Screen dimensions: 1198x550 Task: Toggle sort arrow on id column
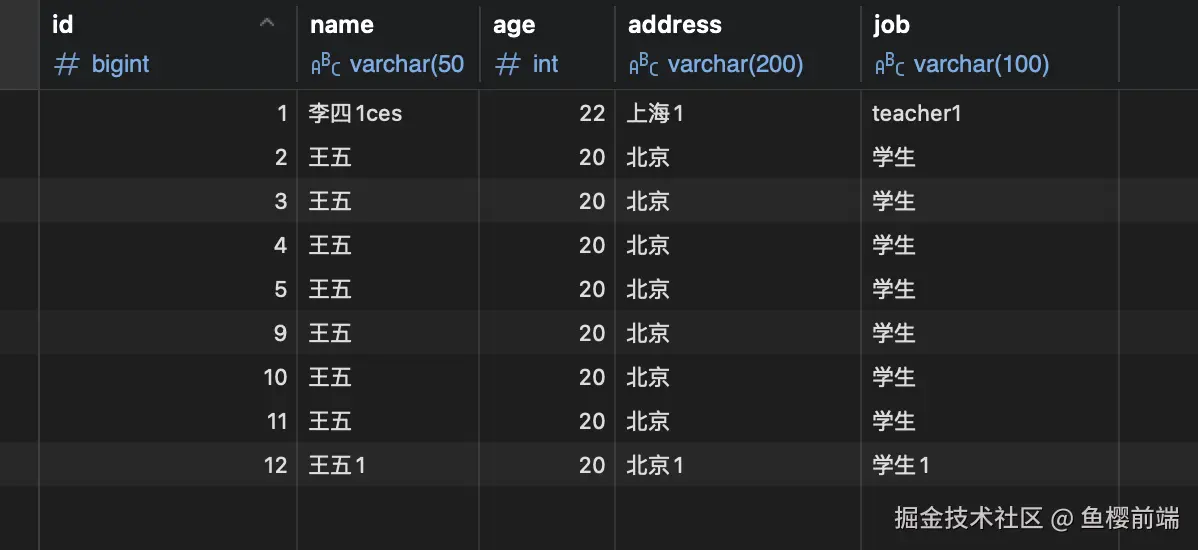pos(267,24)
